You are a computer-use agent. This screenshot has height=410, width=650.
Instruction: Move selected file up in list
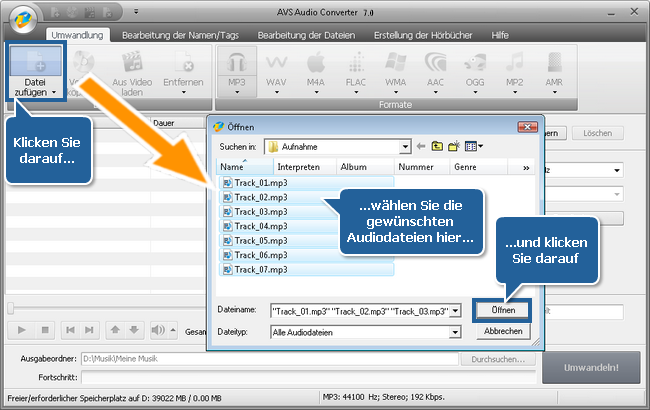point(115,330)
